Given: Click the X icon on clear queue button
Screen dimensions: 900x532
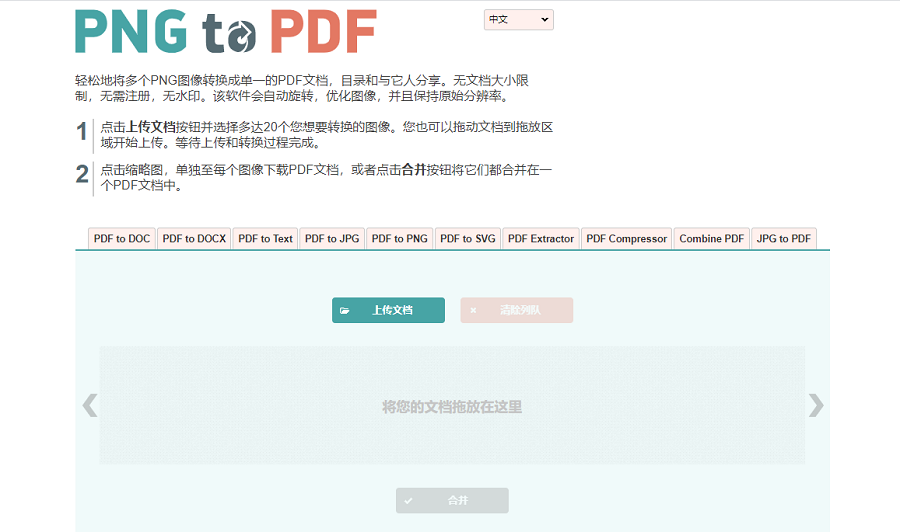Looking at the screenshot, I should click(x=473, y=311).
